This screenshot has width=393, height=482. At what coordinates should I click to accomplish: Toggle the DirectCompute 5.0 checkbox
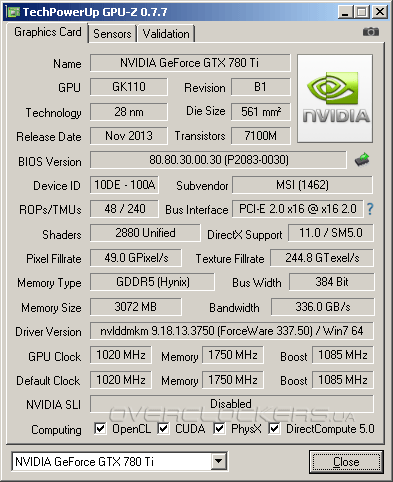274,428
